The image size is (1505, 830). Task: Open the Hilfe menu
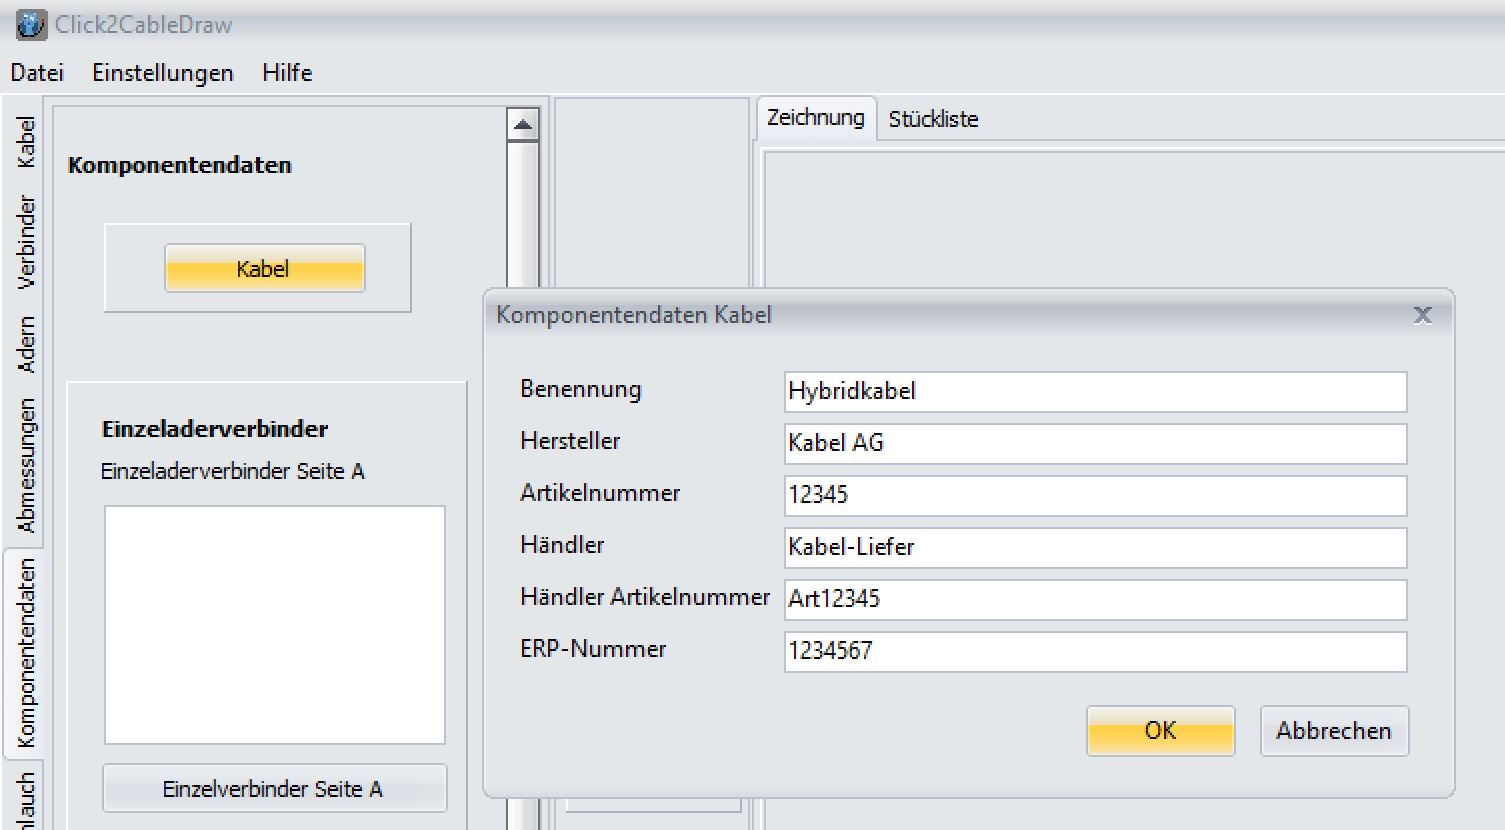click(287, 73)
